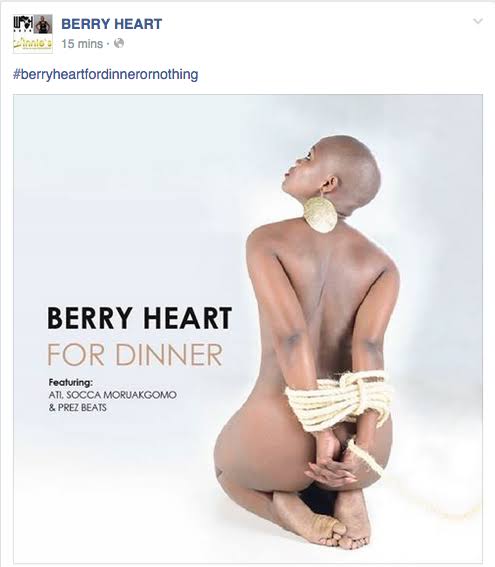495x567 pixels.
Task: Click the gold round earring in photo
Action: point(320,215)
